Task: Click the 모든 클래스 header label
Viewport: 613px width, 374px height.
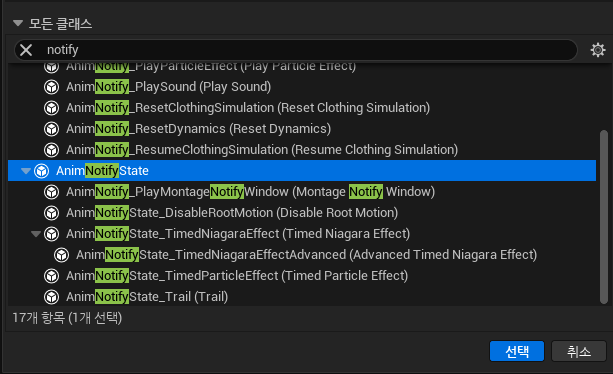Action: coord(61,24)
